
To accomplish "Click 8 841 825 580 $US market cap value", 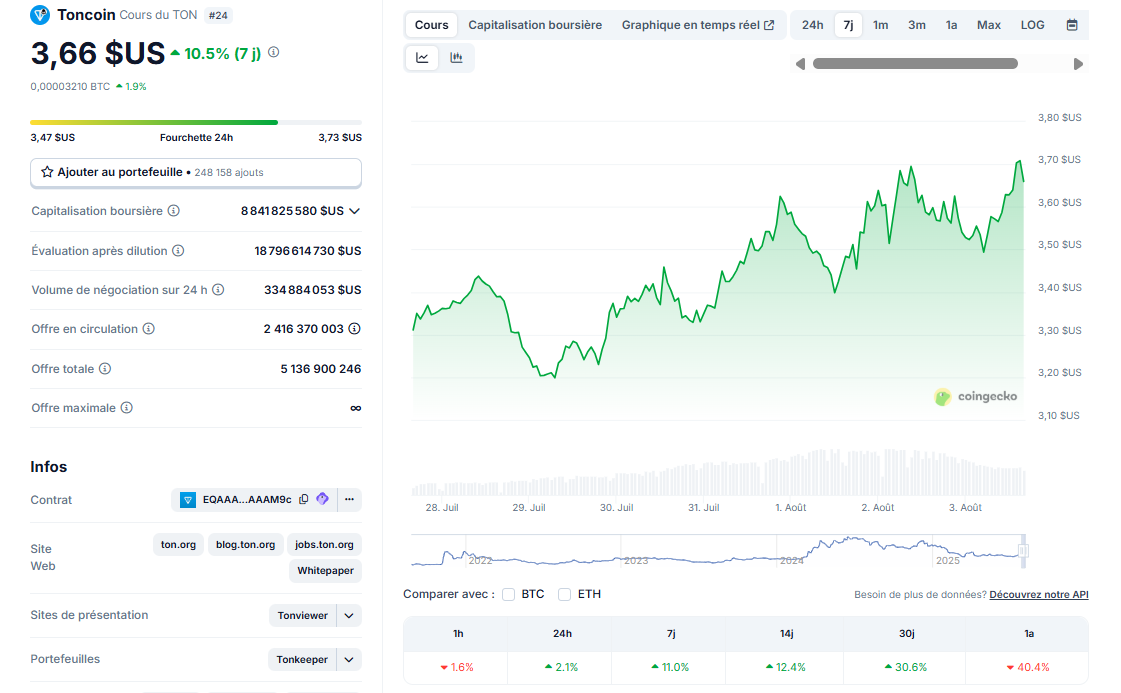I will [292, 211].
